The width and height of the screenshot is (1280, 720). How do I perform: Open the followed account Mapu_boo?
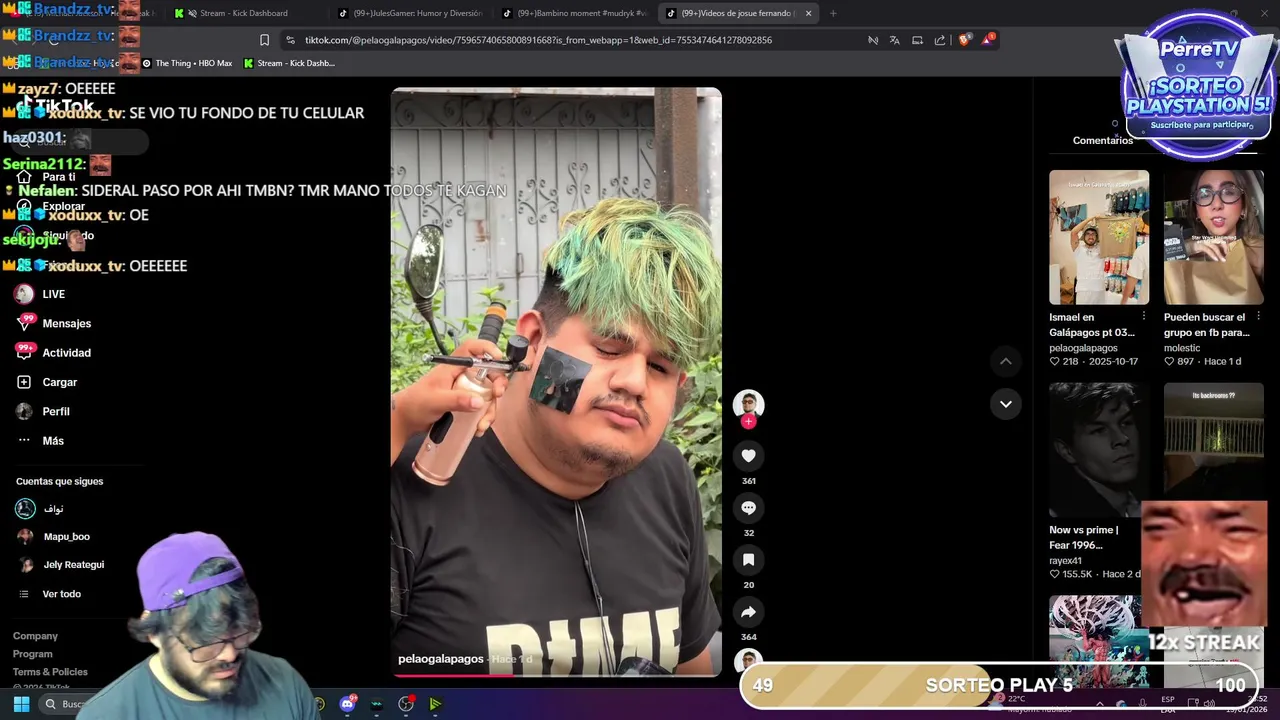53,537
